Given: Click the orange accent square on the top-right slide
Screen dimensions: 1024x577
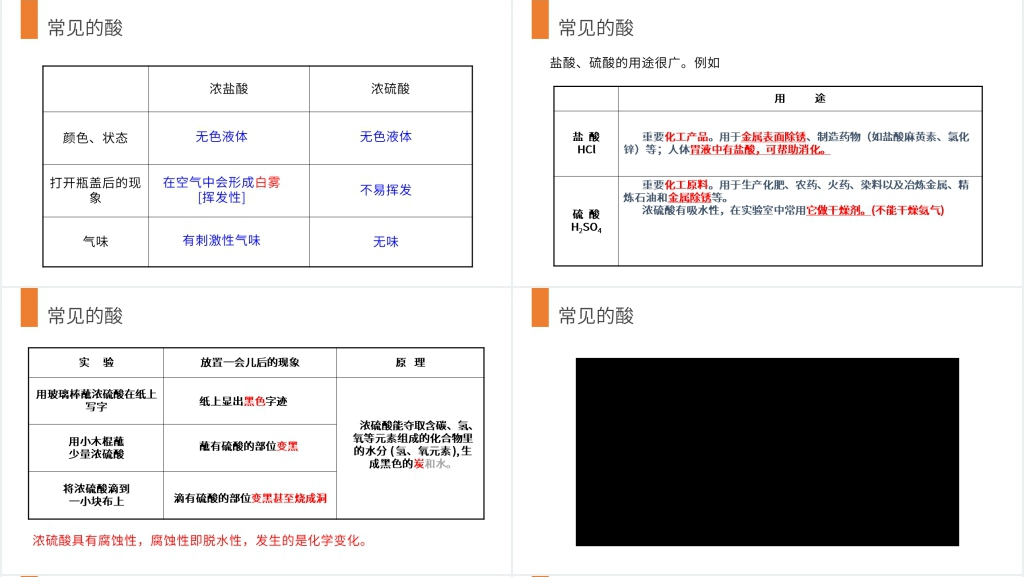Looking at the screenshot, I should (x=537, y=21).
